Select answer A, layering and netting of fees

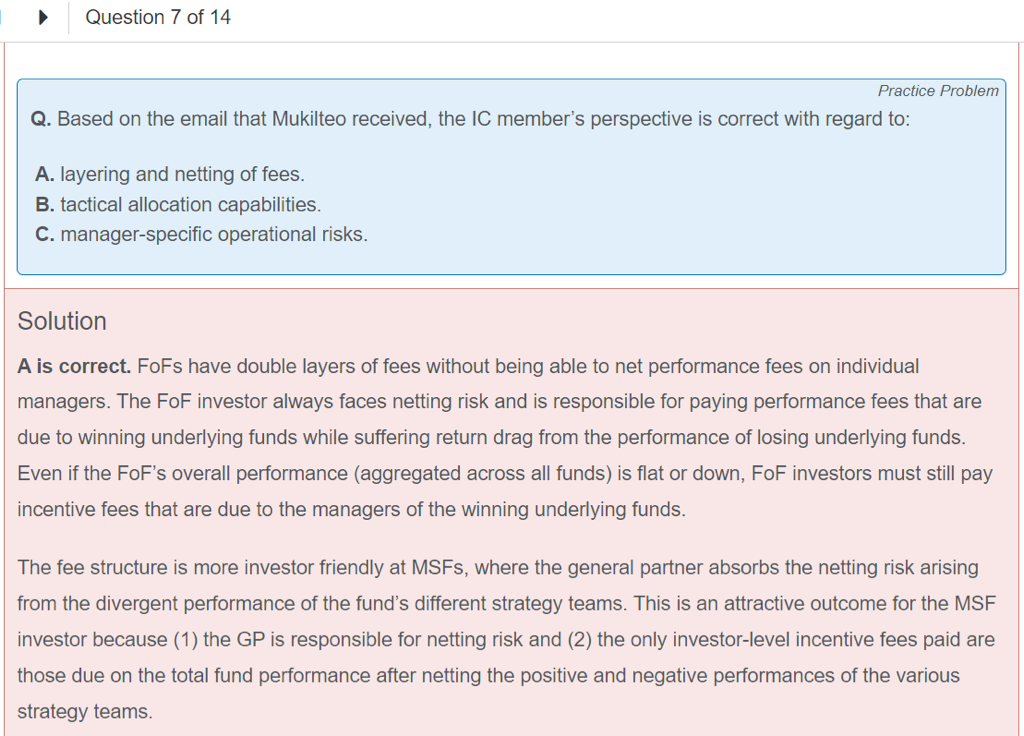point(170,174)
